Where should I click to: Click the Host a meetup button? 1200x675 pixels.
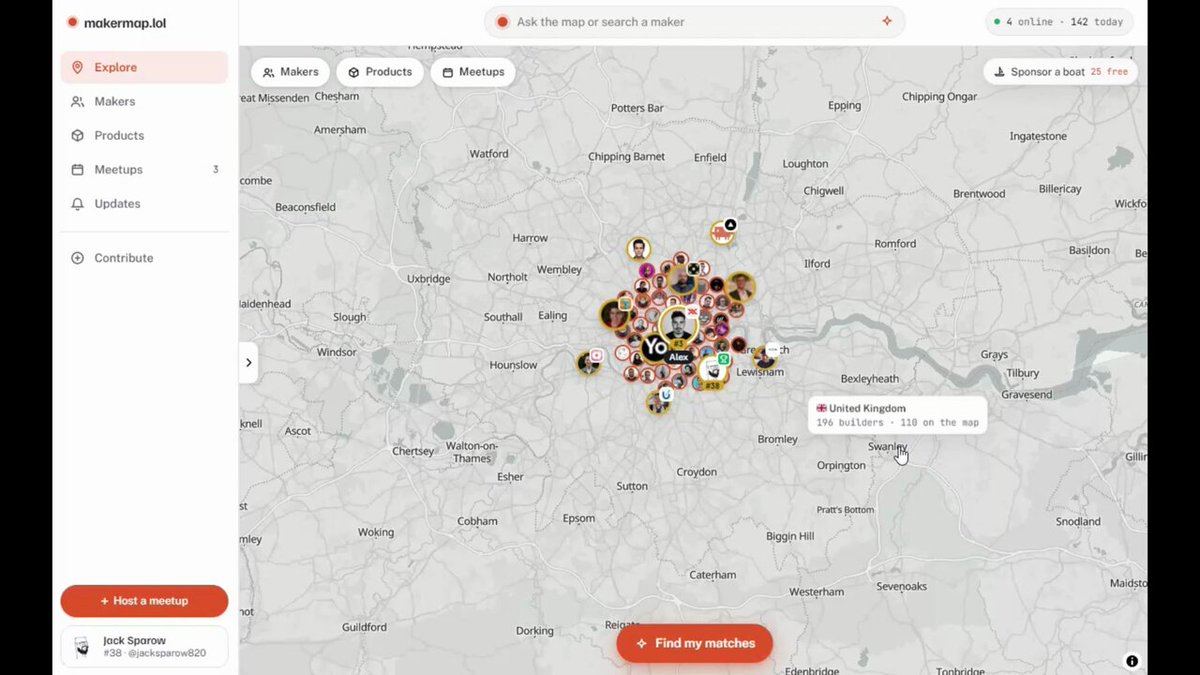(144, 601)
